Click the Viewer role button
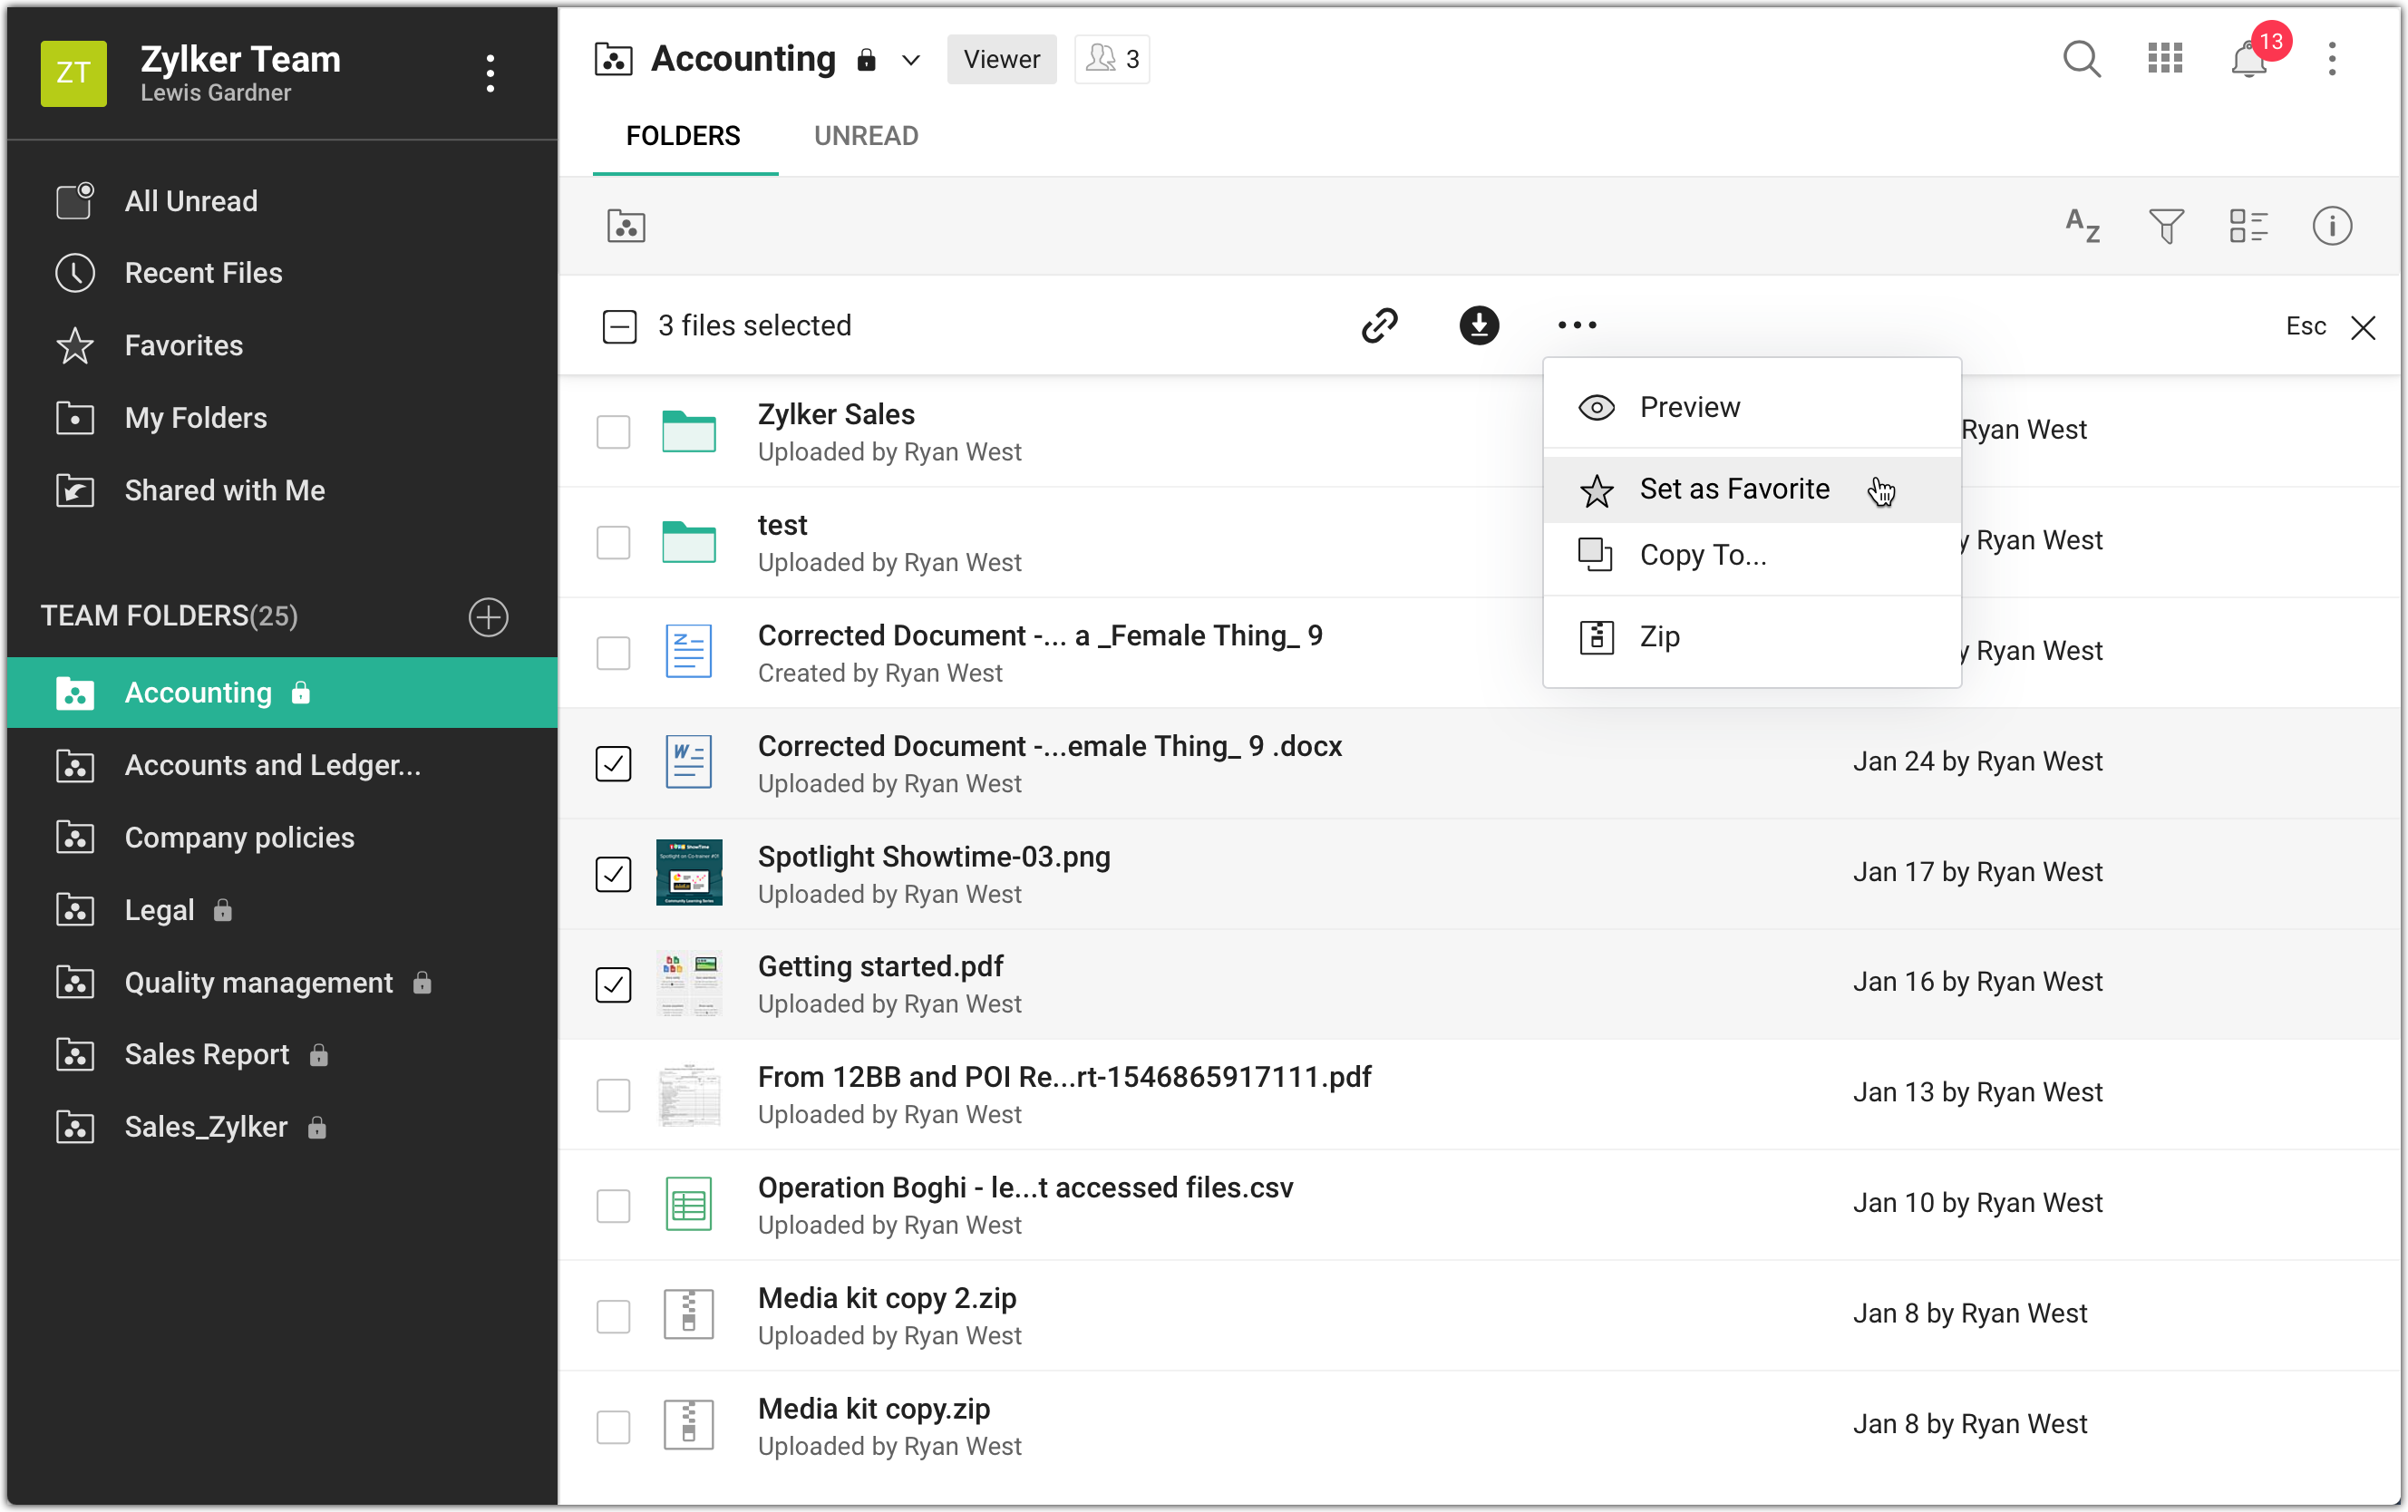The image size is (2408, 1512). [x=1001, y=60]
